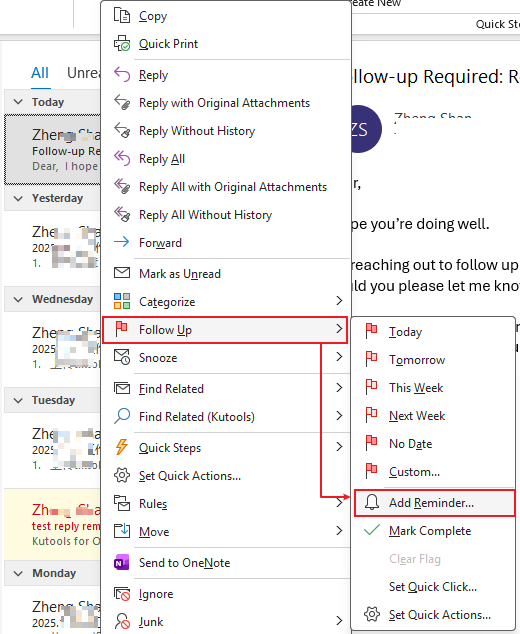
Task: Click the Snooze envelope clock icon
Action: click(x=122, y=357)
